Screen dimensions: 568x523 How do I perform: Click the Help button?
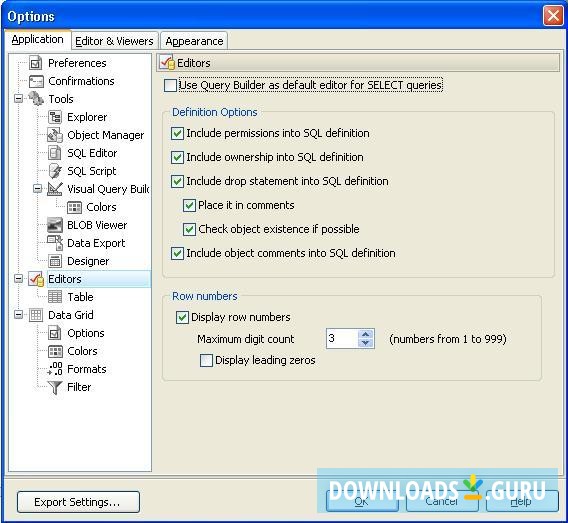522,501
